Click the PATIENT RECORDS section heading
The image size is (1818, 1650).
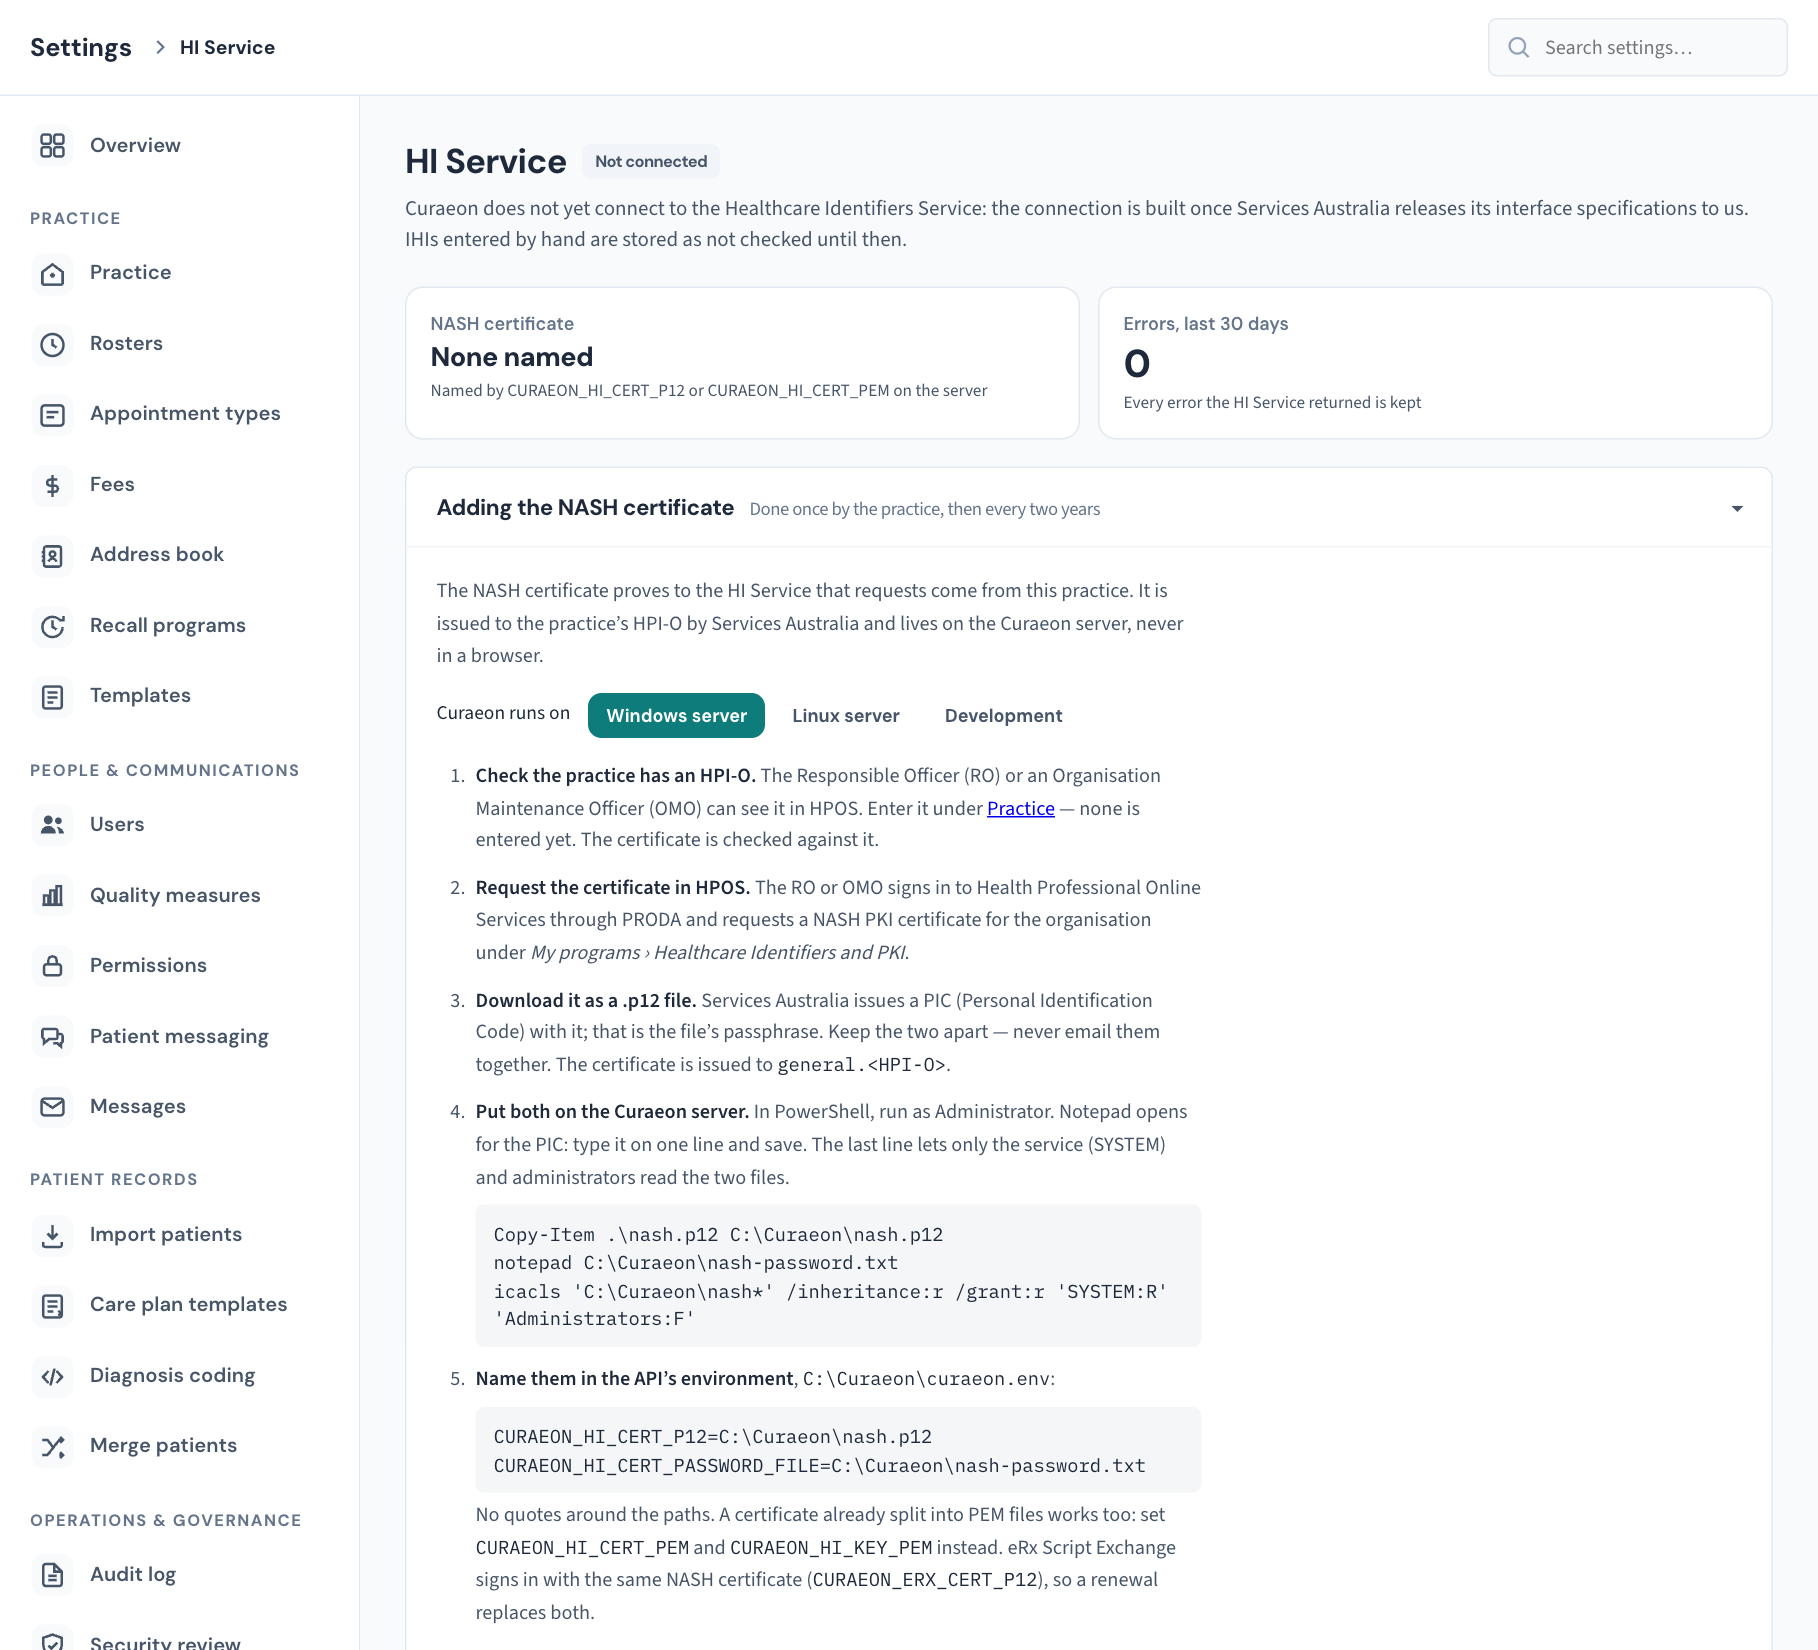[x=114, y=1179]
